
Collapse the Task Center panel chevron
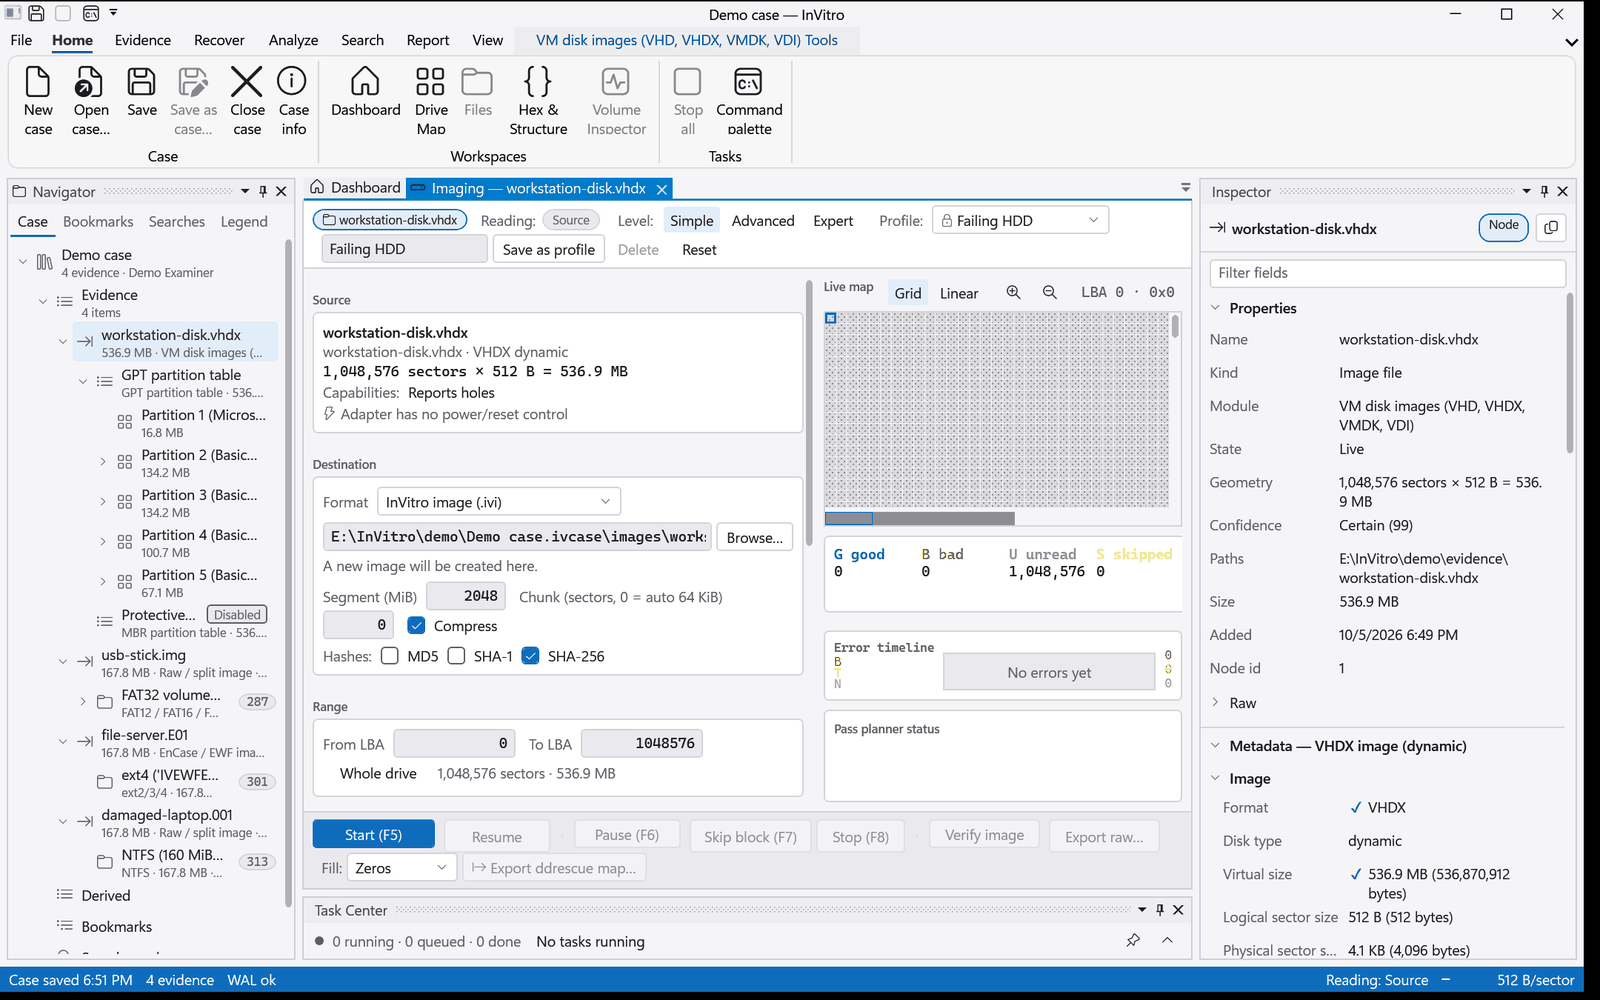(x=1167, y=941)
